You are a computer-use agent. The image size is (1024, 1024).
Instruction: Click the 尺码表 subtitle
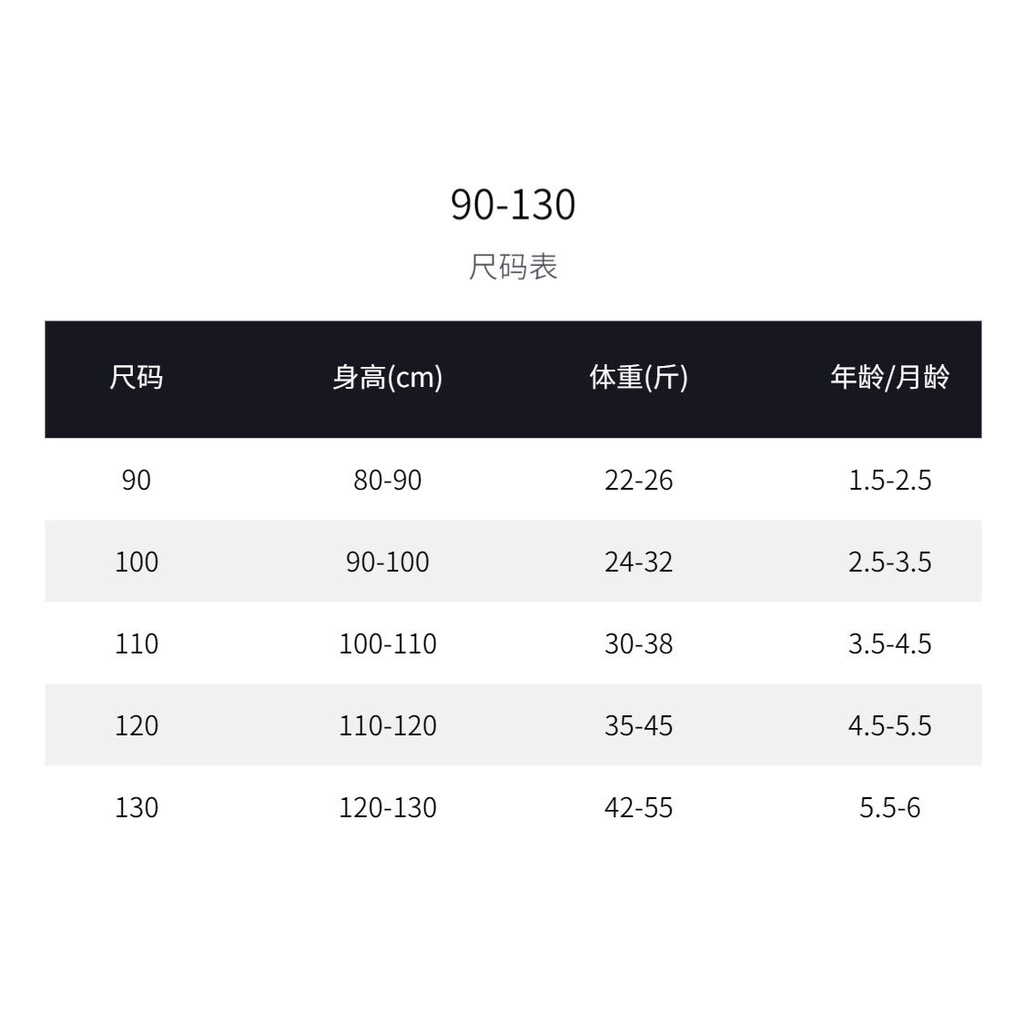click(x=512, y=267)
